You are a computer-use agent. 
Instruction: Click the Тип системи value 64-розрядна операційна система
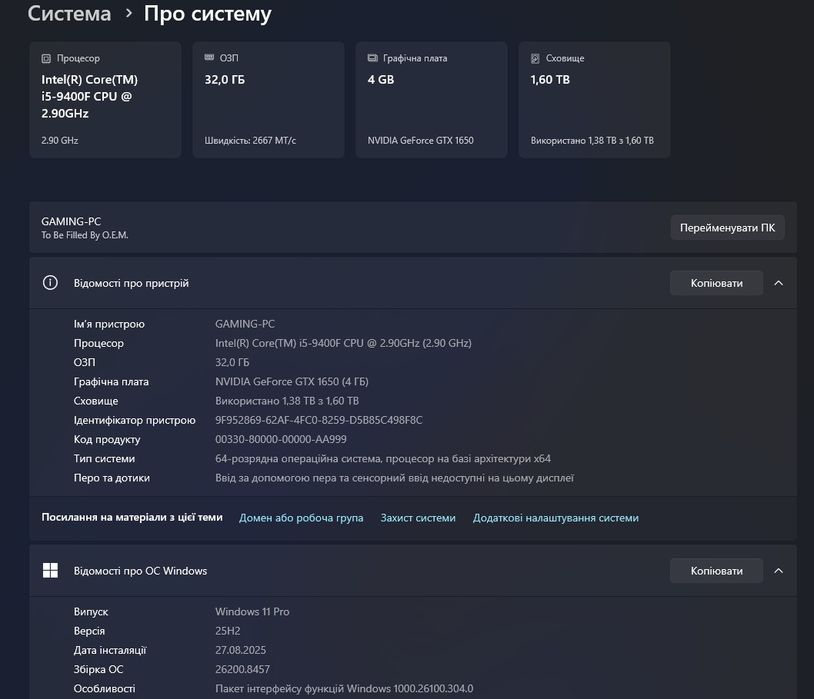click(383, 458)
